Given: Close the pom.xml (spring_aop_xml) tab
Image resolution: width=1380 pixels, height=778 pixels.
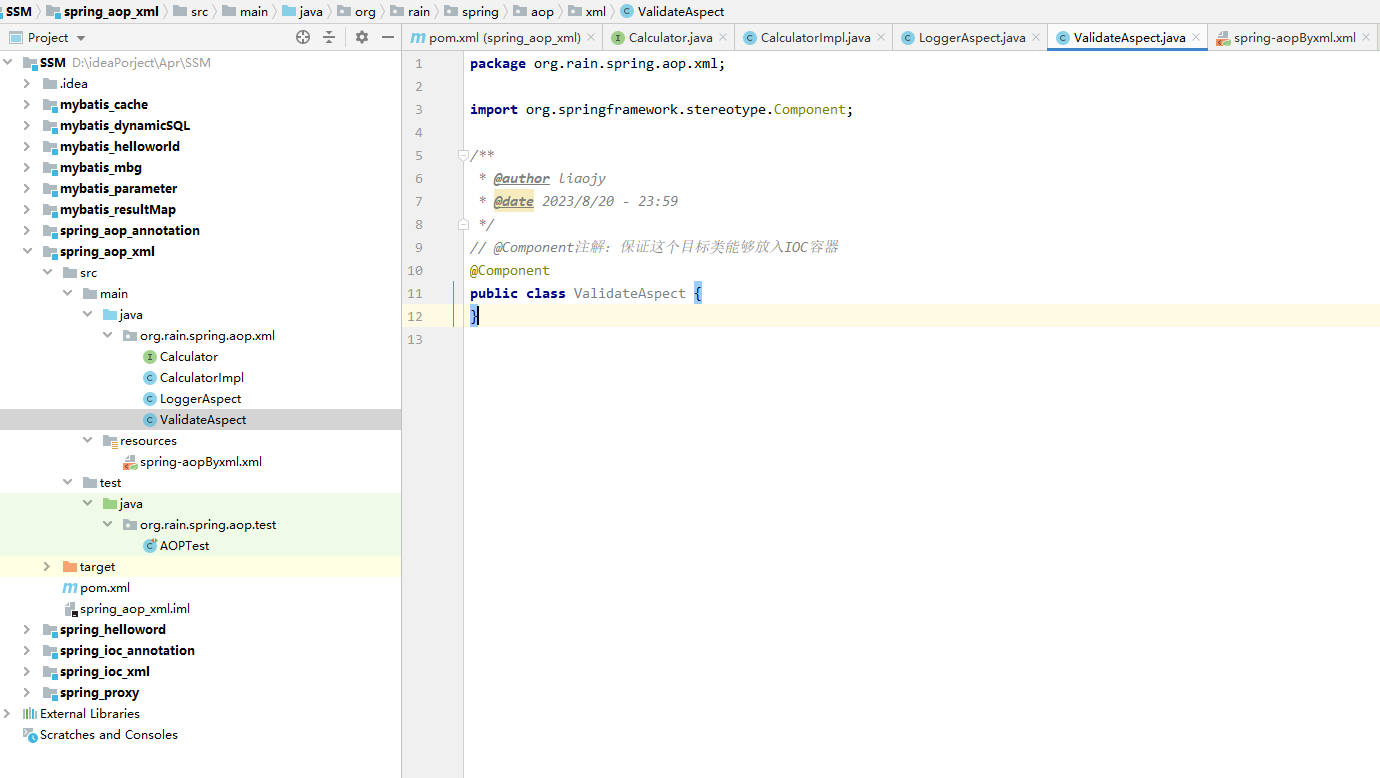Looking at the screenshot, I should coord(591,37).
